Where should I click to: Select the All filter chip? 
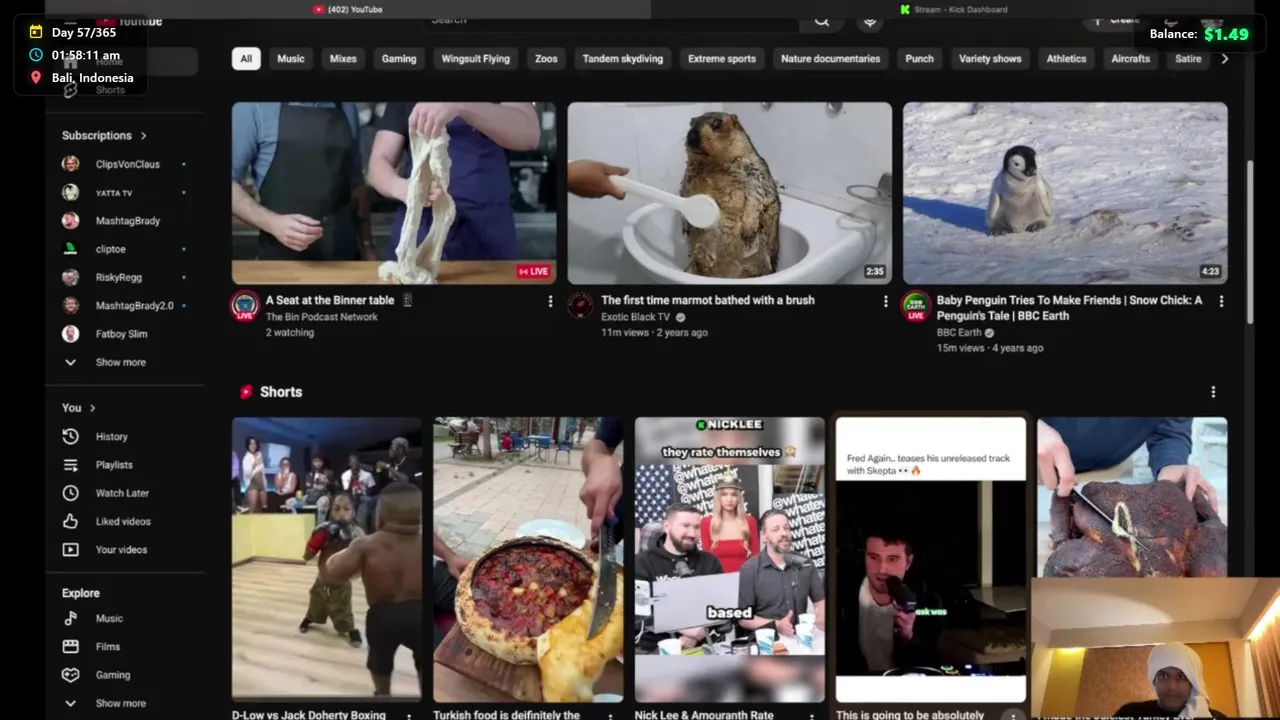point(246,59)
